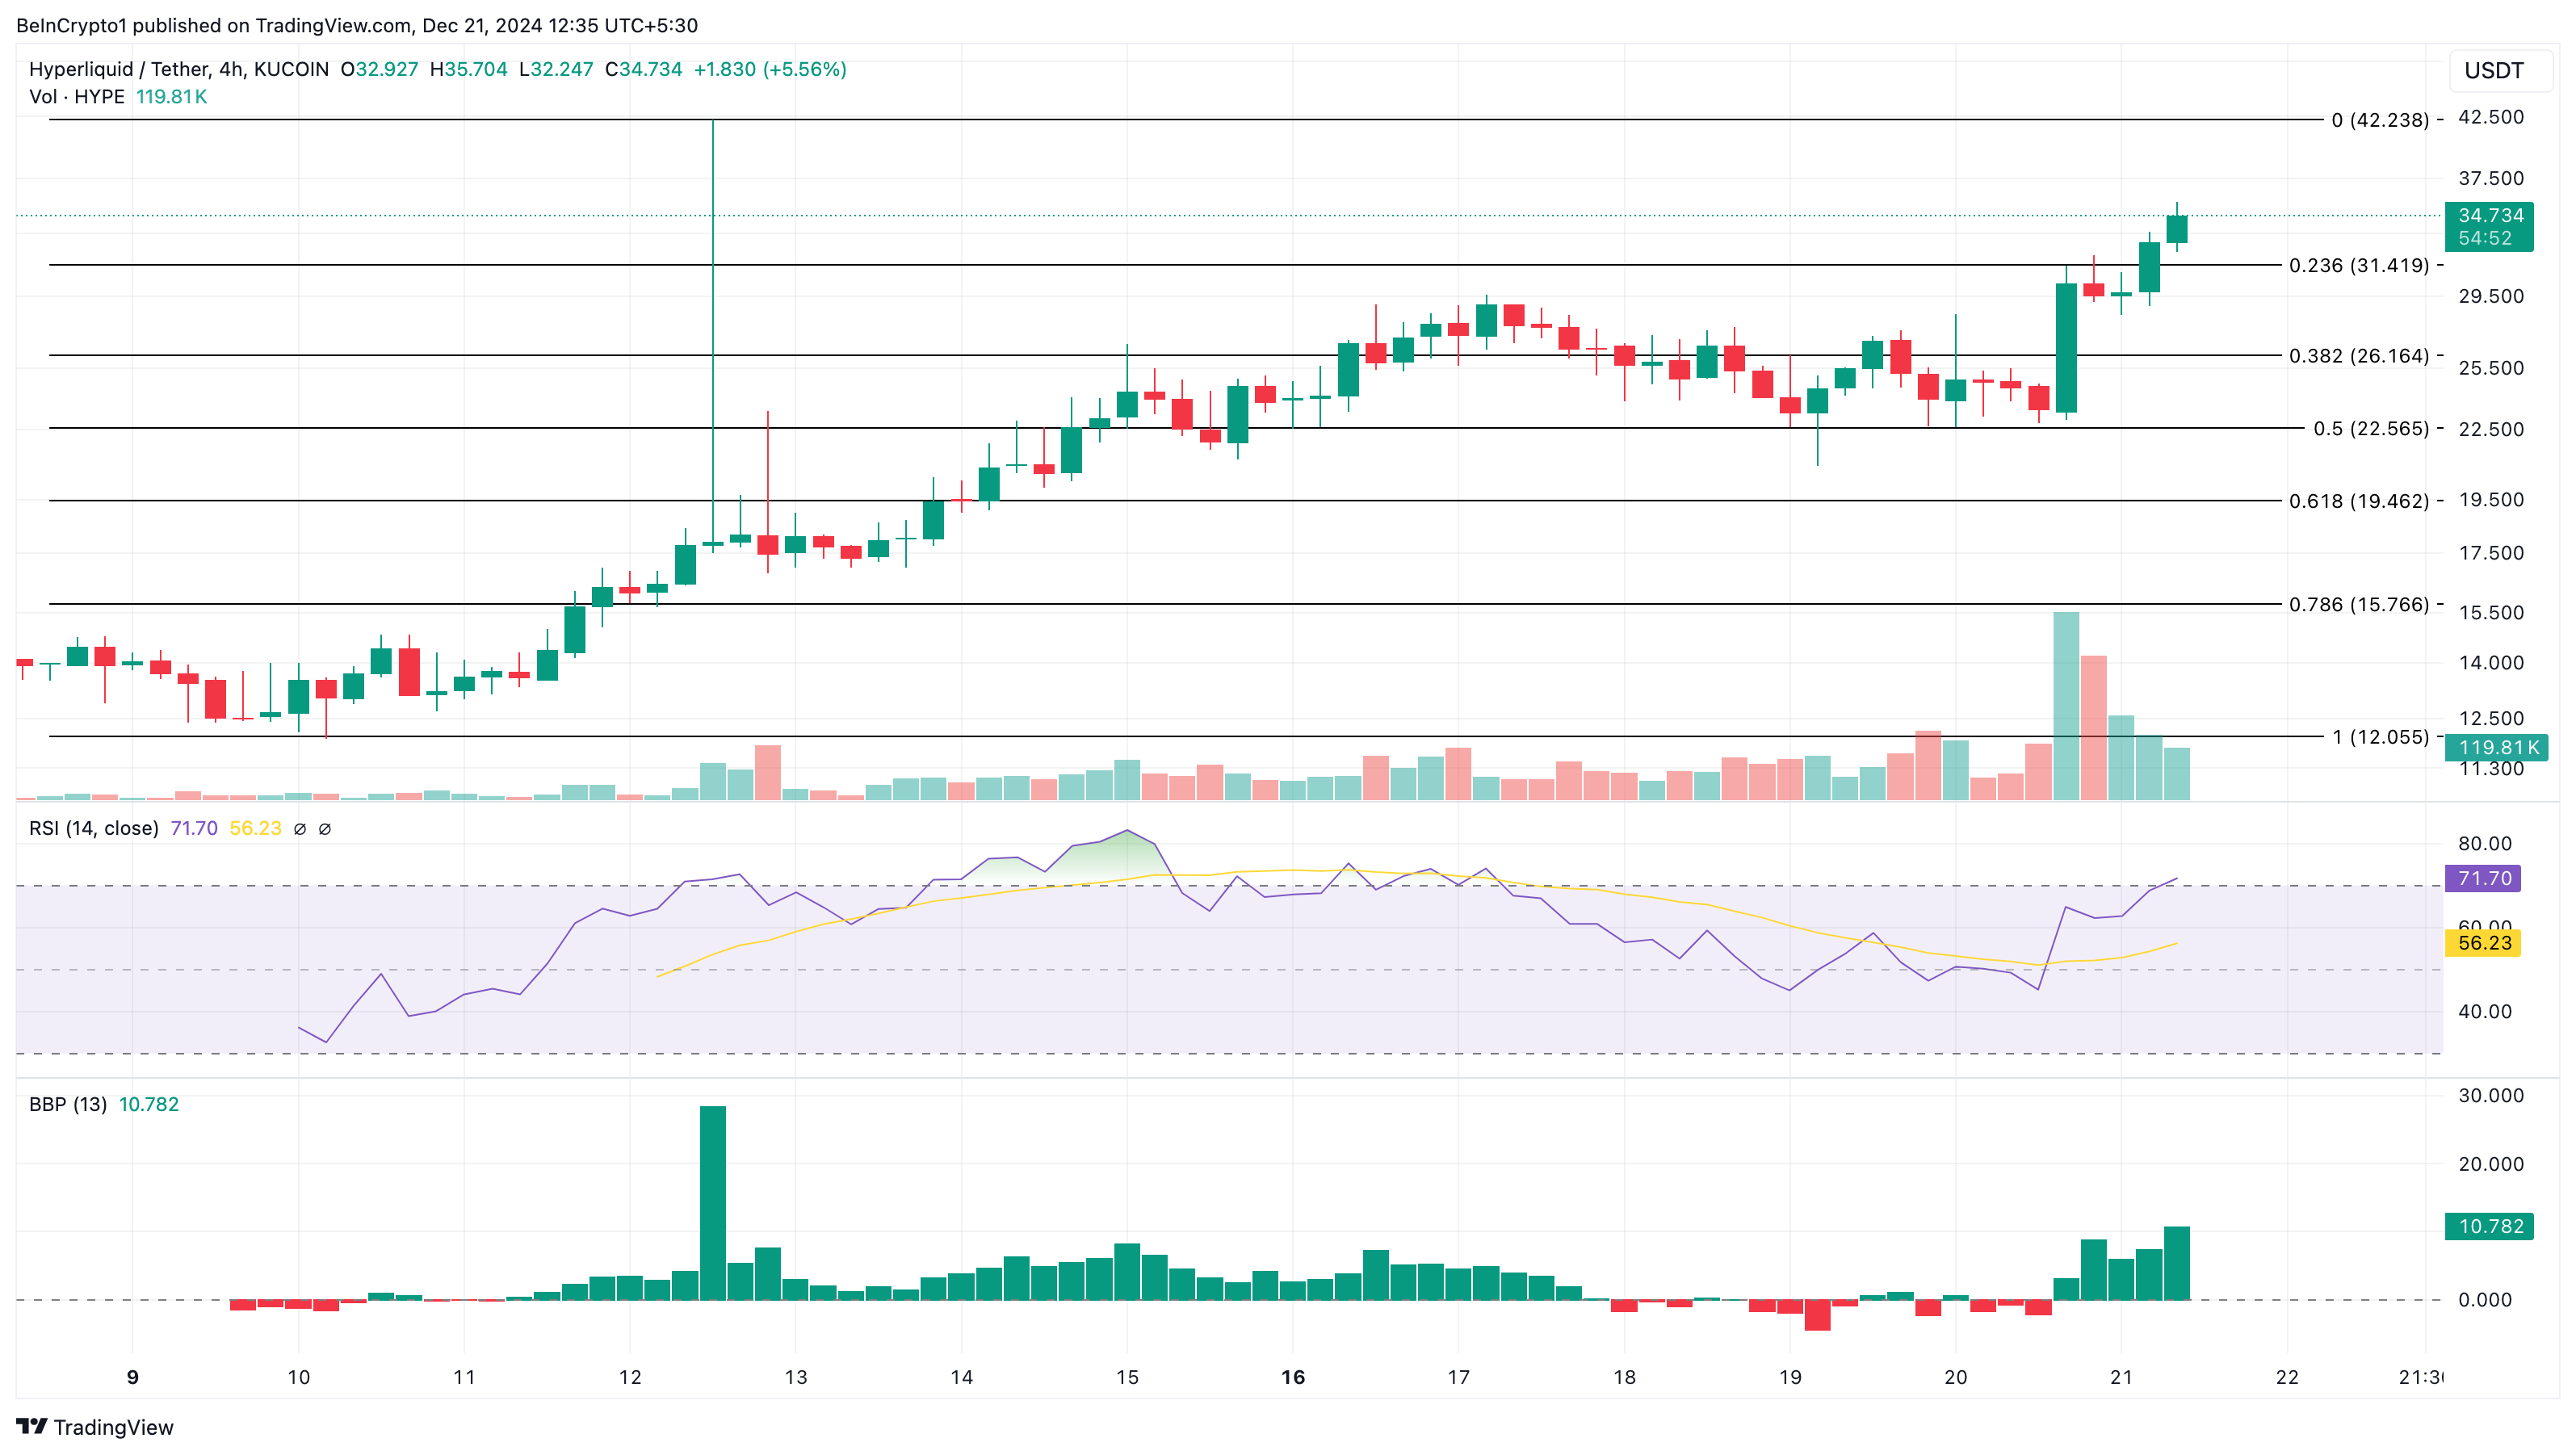Select the Vol · HYPE indicator legend
2576x1455 pixels.
pyautogui.click(x=77, y=97)
